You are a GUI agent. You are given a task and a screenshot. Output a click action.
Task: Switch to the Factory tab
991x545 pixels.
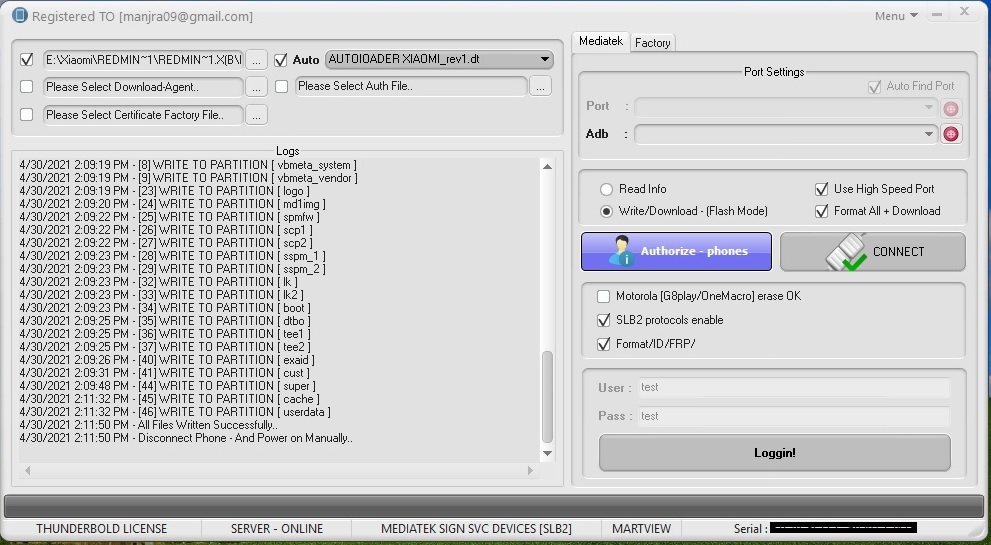coord(653,43)
